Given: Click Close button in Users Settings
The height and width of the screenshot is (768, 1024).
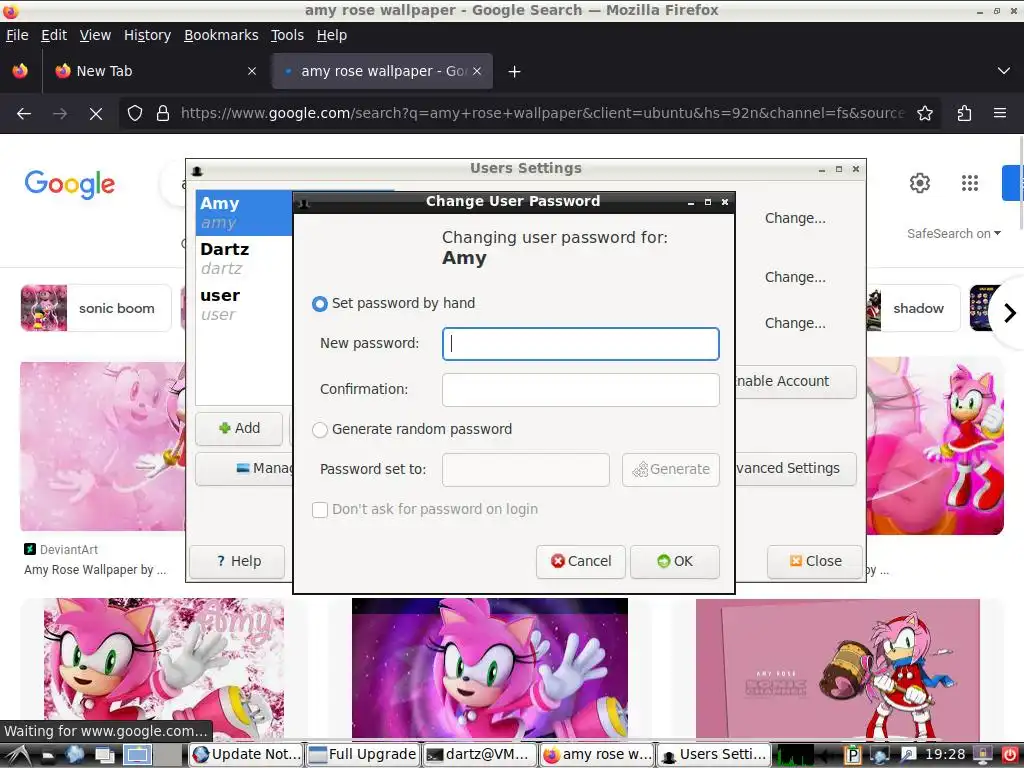Looking at the screenshot, I should (x=815, y=562).
